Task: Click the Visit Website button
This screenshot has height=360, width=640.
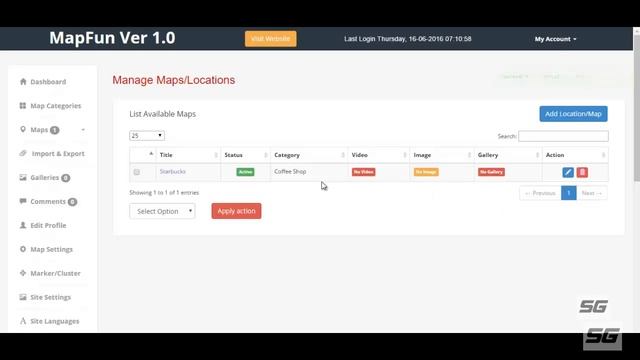Action: click(271, 39)
